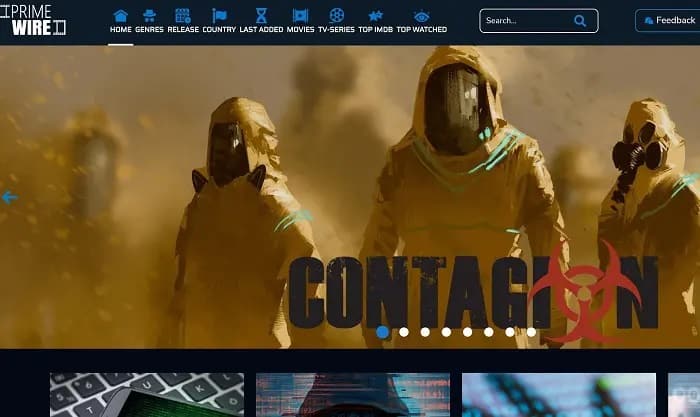The width and height of the screenshot is (700, 417).
Task: Open the hooded hacker thumbnail
Action: click(353, 395)
